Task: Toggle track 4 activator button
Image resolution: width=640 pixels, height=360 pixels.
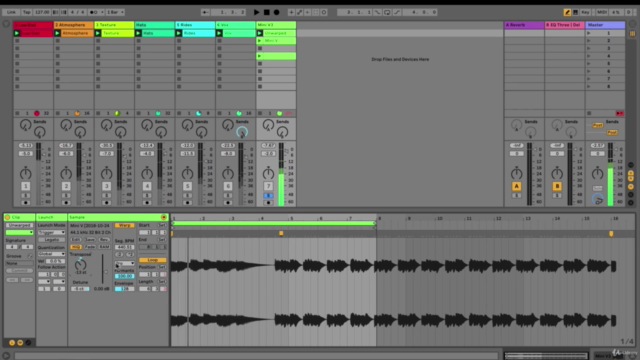Action: click(x=147, y=186)
